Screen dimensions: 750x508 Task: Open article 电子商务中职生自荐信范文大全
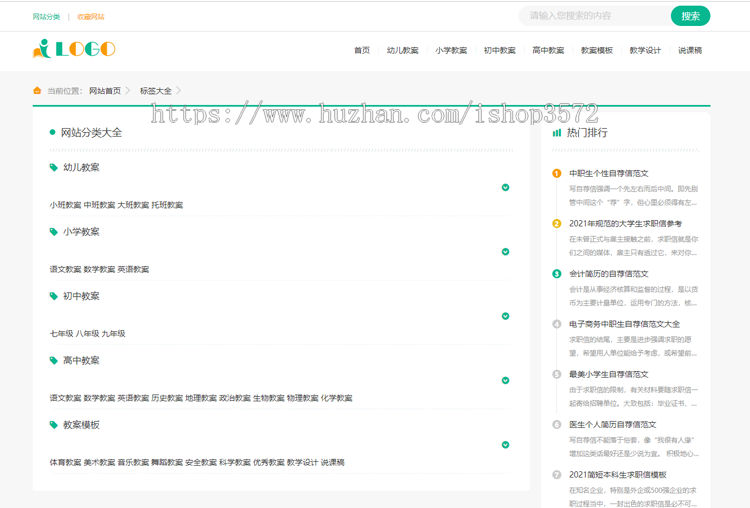tap(625, 324)
